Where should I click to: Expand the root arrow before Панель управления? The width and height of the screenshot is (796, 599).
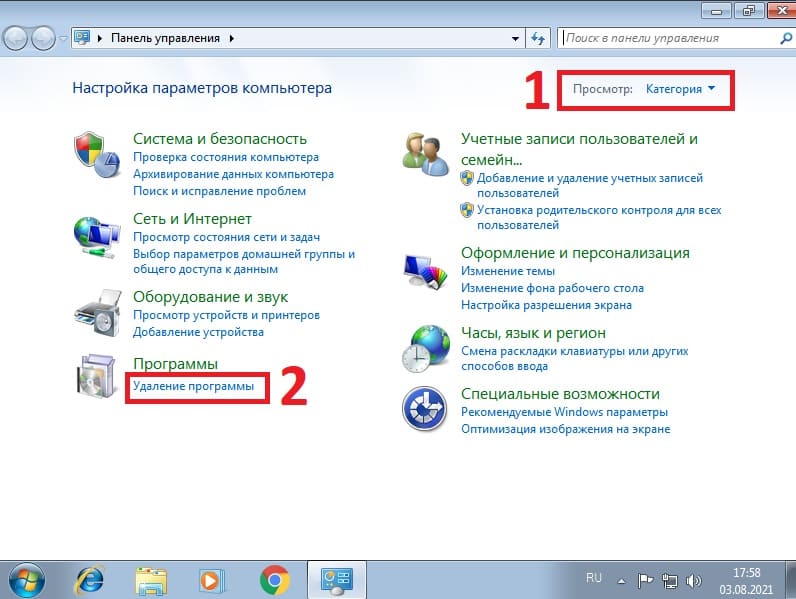[100, 38]
